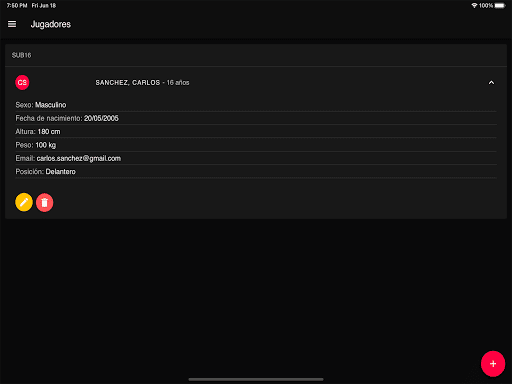Click email carlos.sanchez@gmail.com
512x384 pixels.
pyautogui.click(x=79, y=158)
